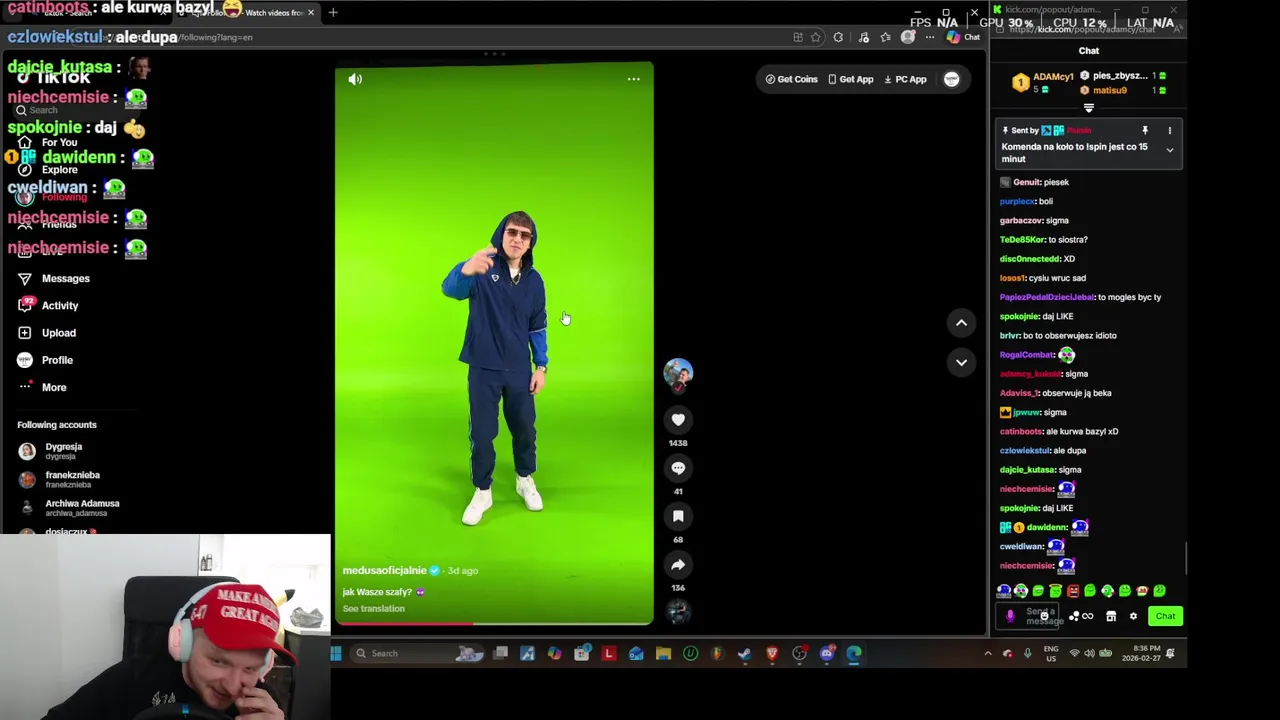Mute the TikTok video sound
The height and width of the screenshot is (720, 1280).
point(355,79)
